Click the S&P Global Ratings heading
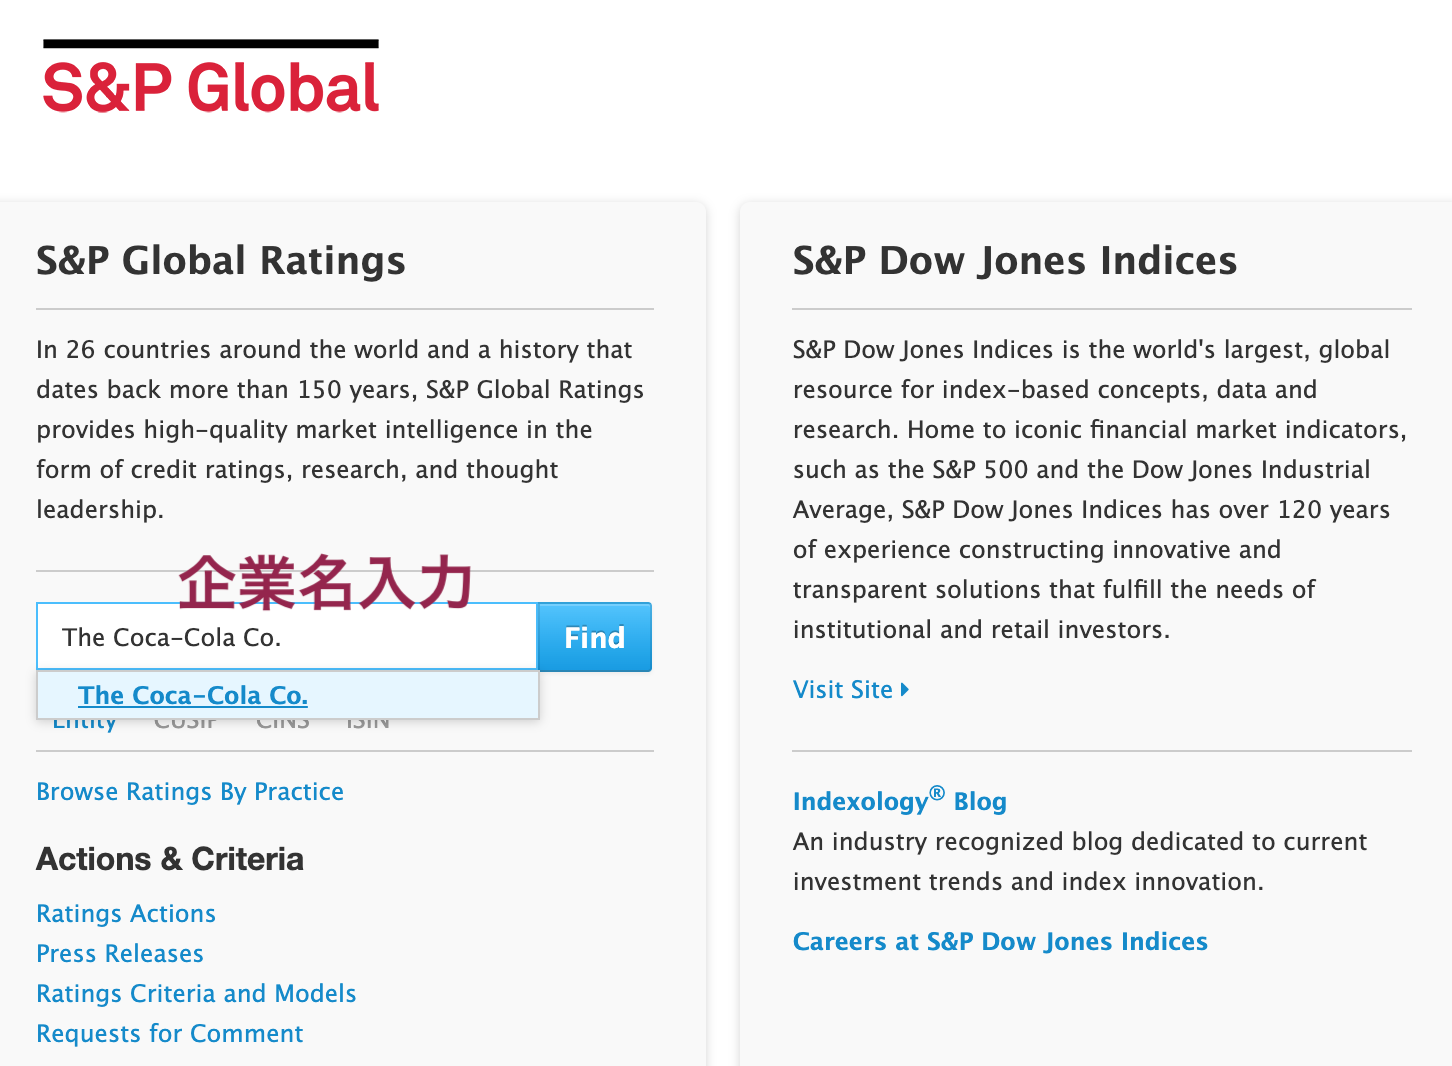The height and width of the screenshot is (1066, 1452). pyautogui.click(x=221, y=260)
